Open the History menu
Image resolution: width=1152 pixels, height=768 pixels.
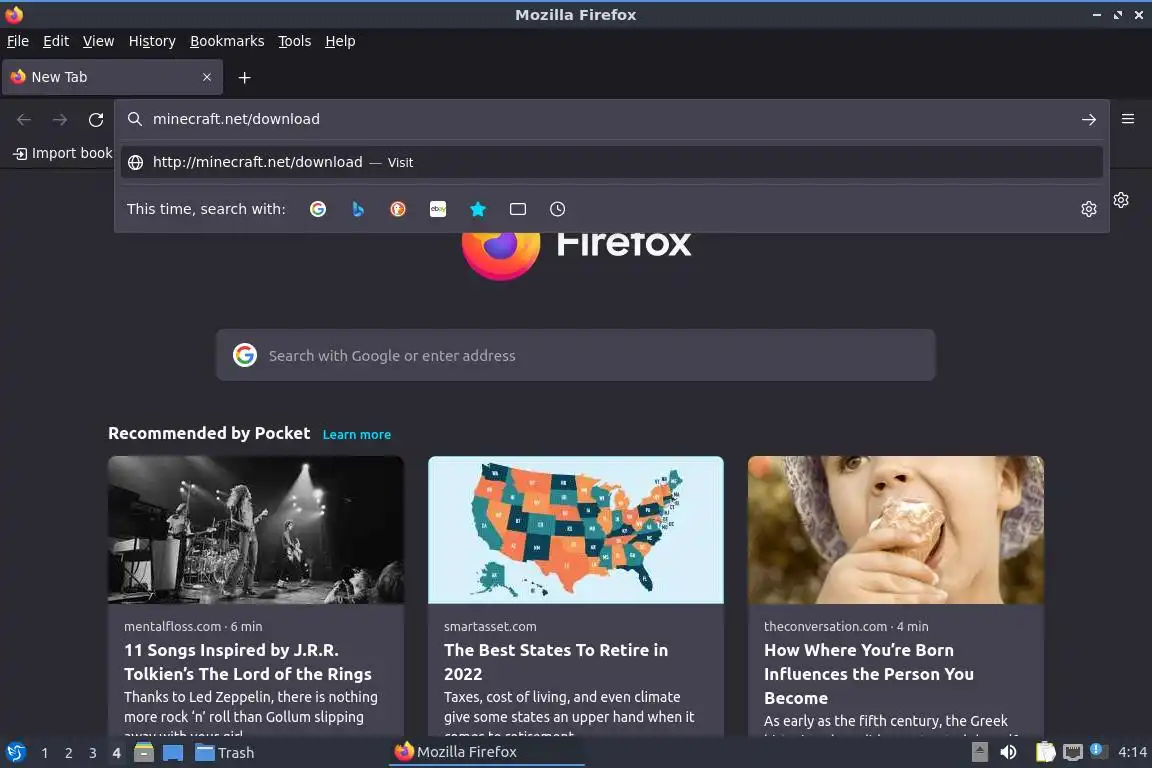coord(152,41)
